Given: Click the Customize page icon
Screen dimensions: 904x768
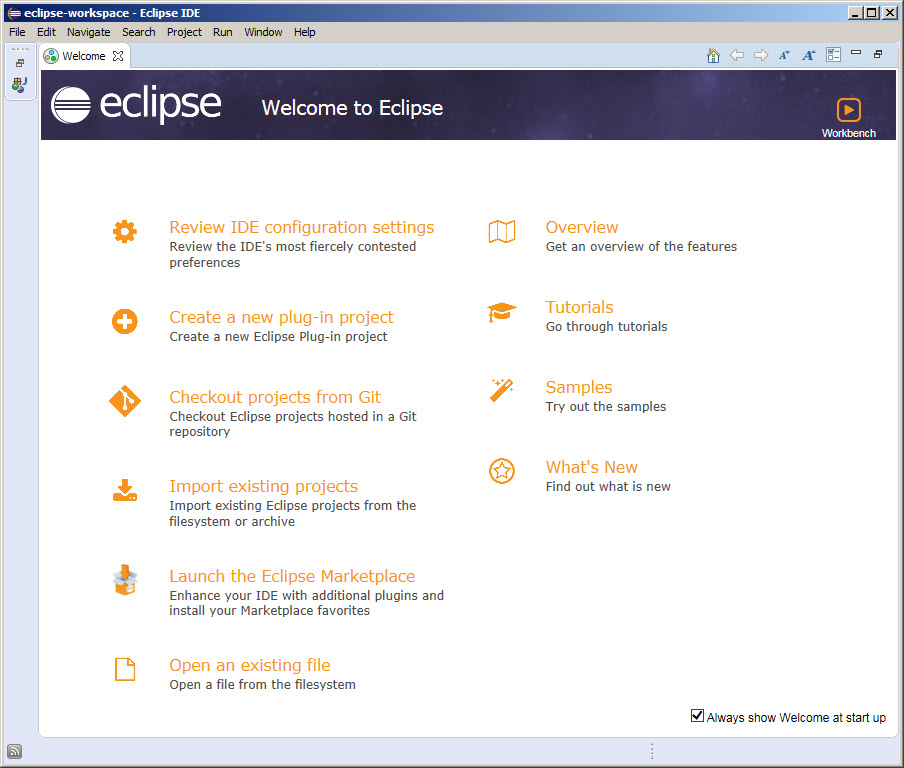Looking at the screenshot, I should (833, 56).
